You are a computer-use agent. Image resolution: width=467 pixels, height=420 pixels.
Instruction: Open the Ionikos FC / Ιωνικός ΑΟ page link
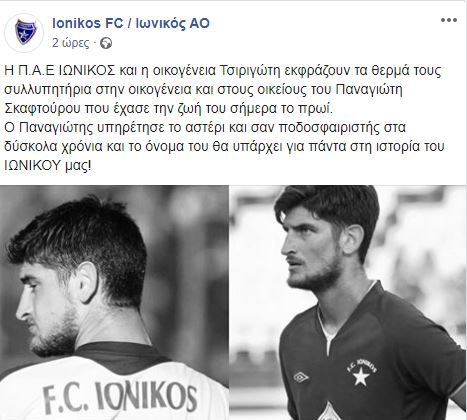click(x=131, y=23)
